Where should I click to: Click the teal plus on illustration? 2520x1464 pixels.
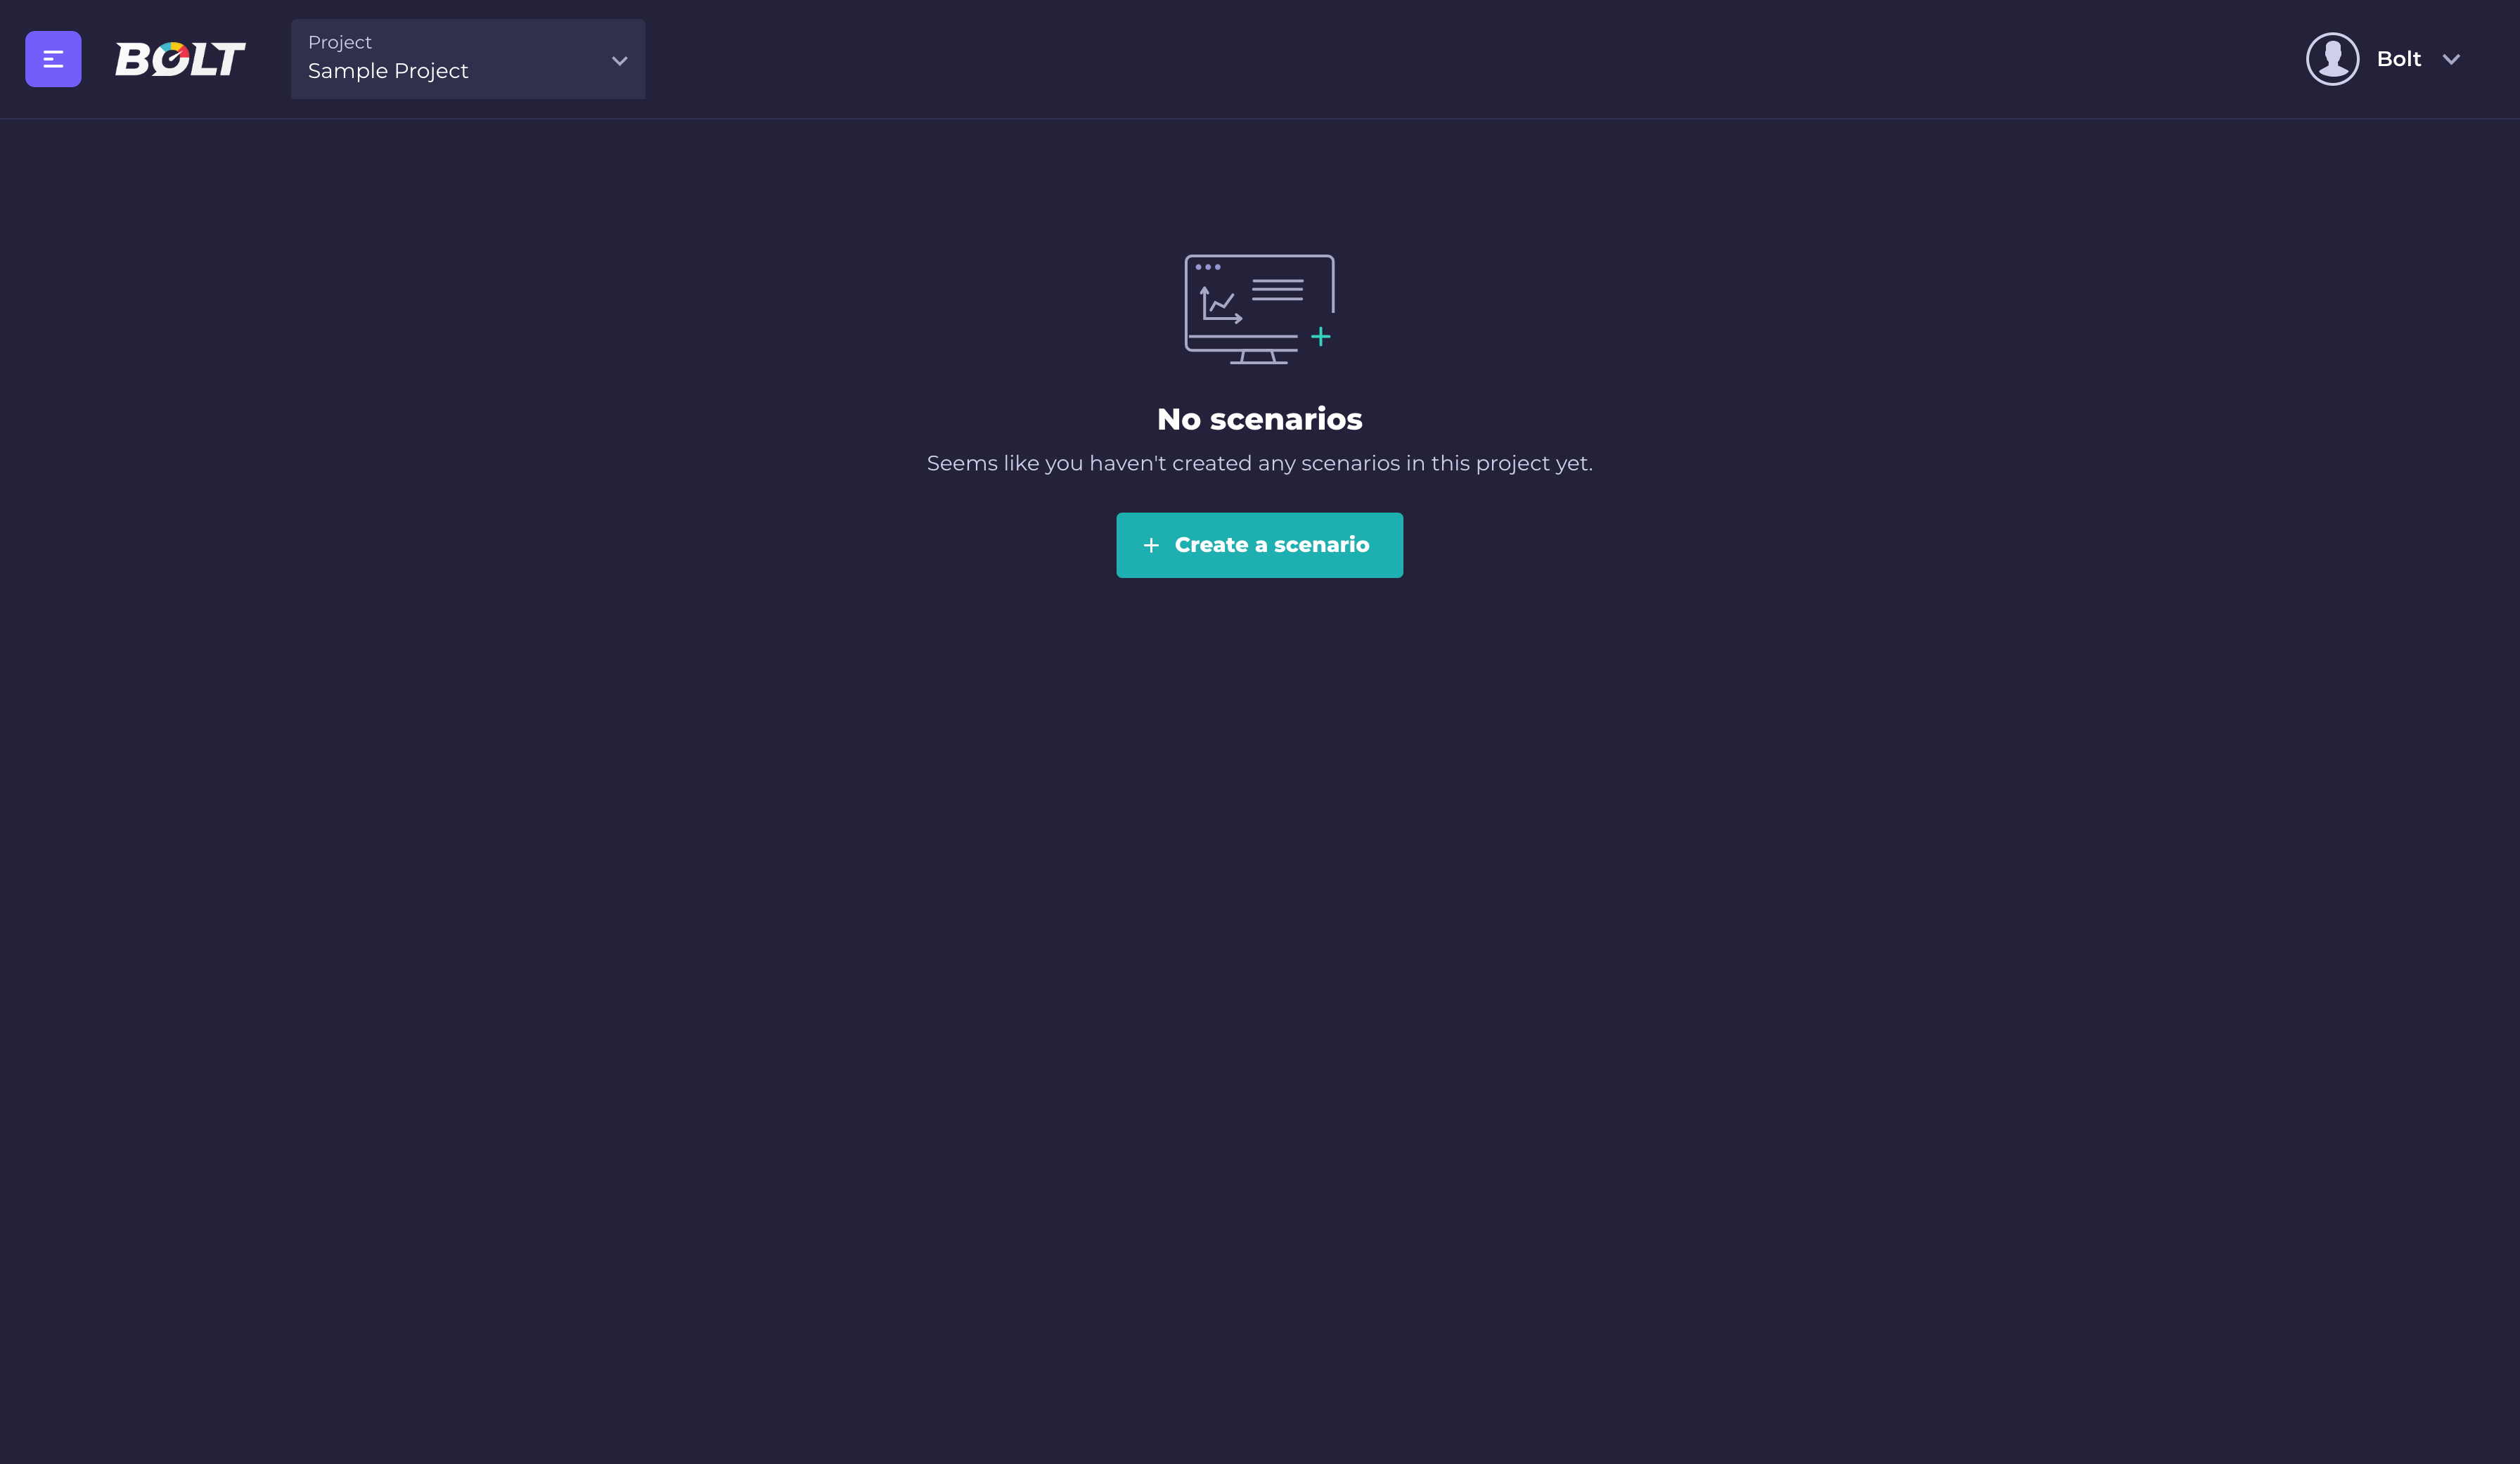tap(1320, 337)
